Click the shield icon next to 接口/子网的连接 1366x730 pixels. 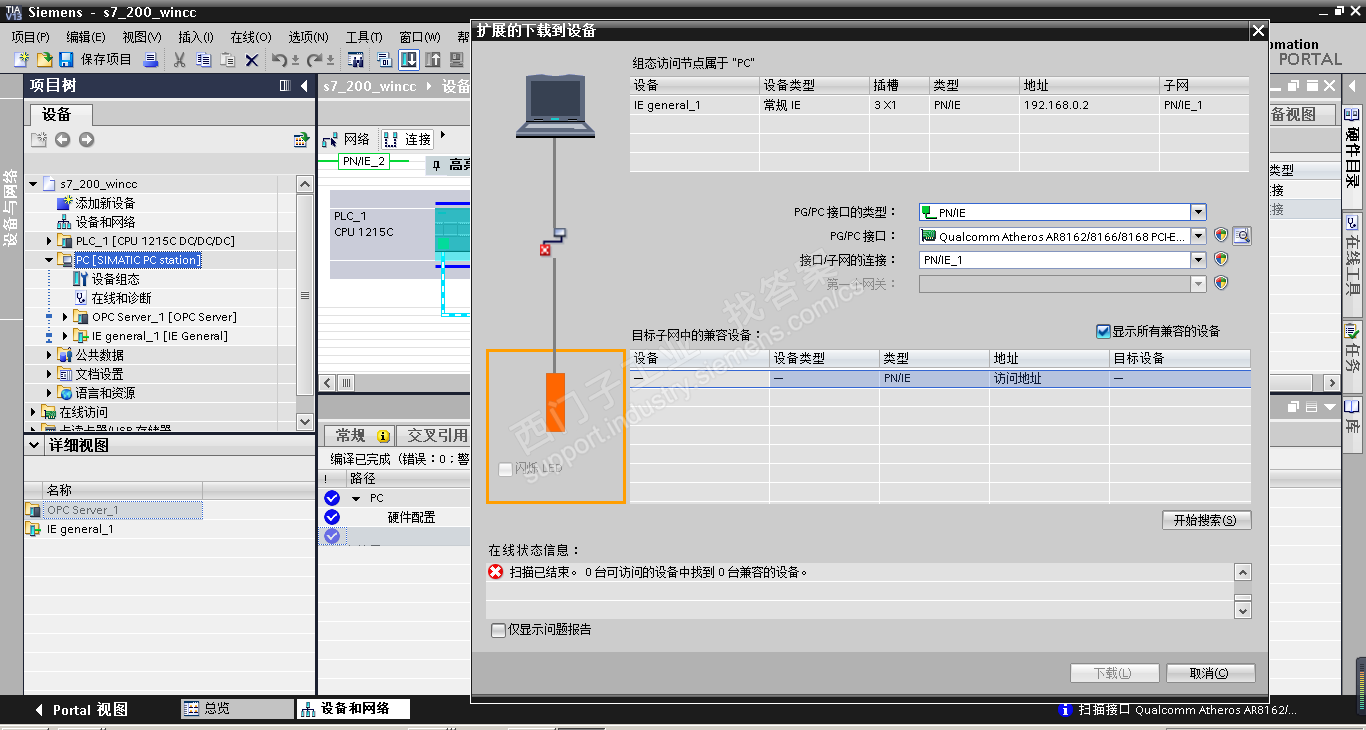[x=1220, y=259]
